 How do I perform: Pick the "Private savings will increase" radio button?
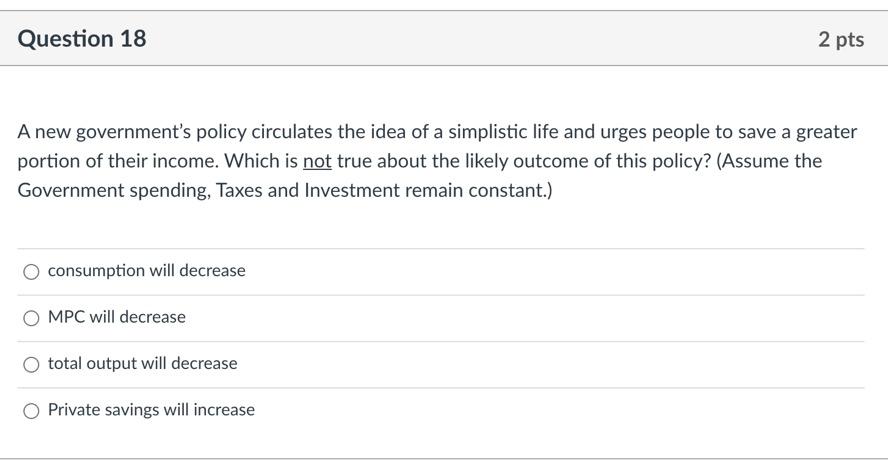pyautogui.click(x=32, y=410)
